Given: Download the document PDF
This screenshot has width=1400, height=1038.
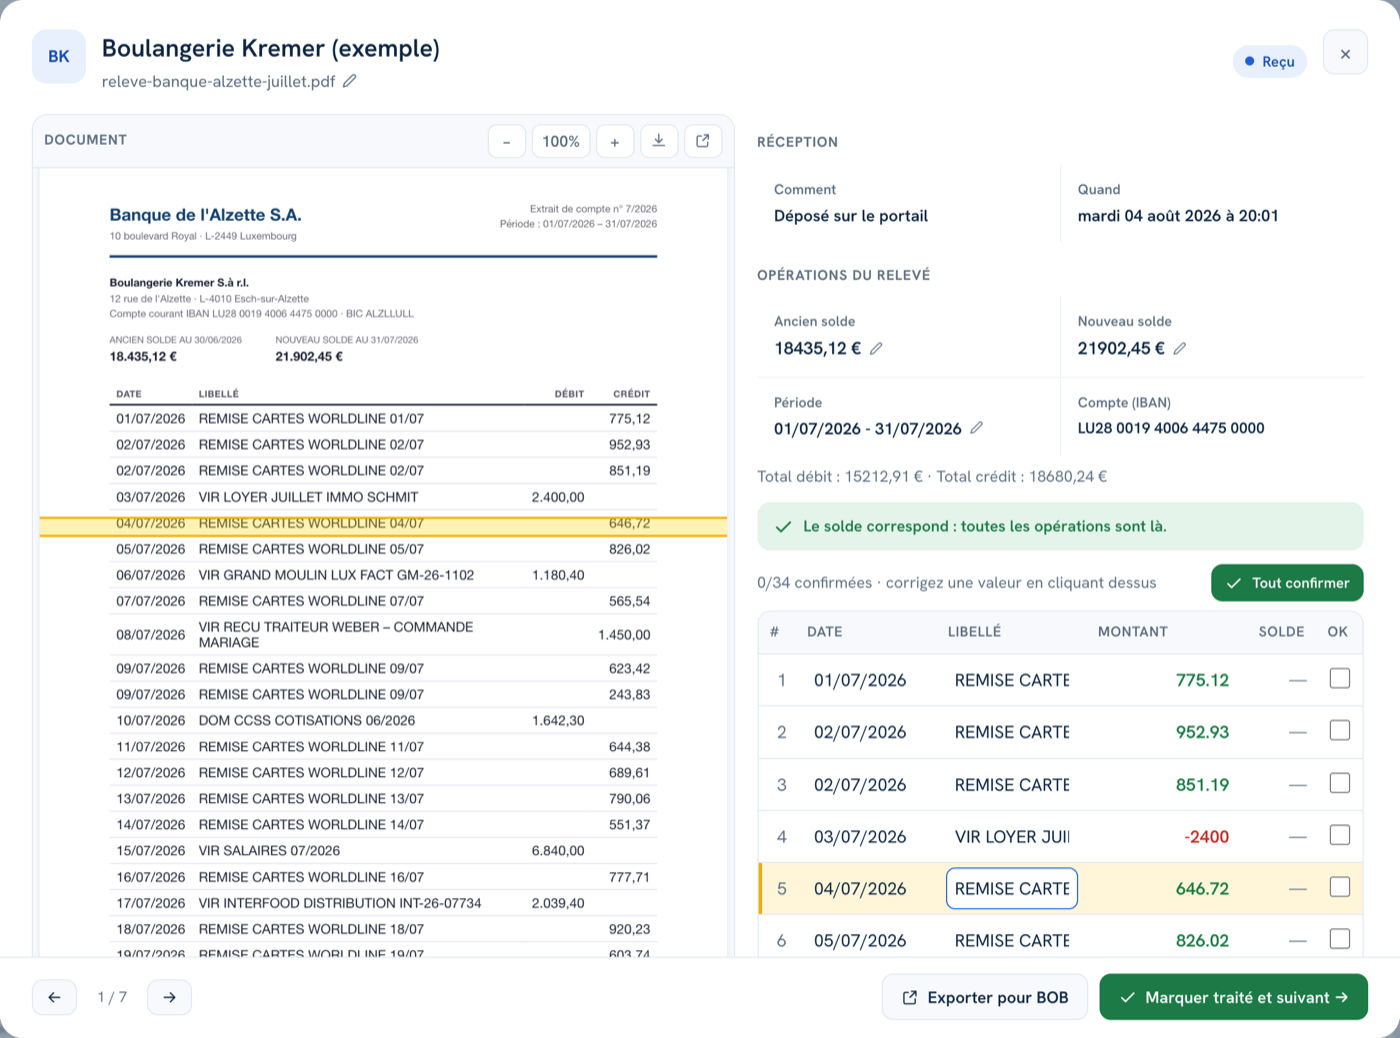Looking at the screenshot, I should (659, 141).
